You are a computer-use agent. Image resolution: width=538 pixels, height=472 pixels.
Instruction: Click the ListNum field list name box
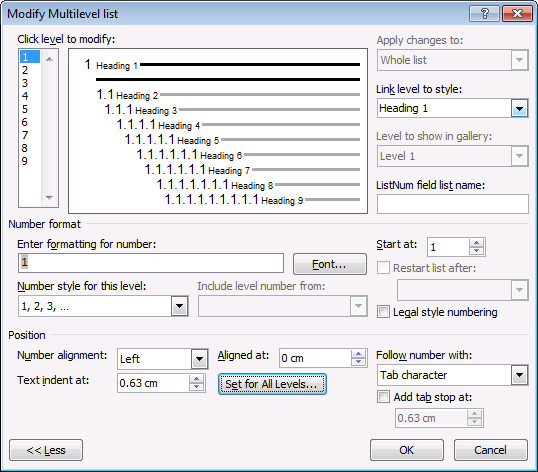point(453,204)
